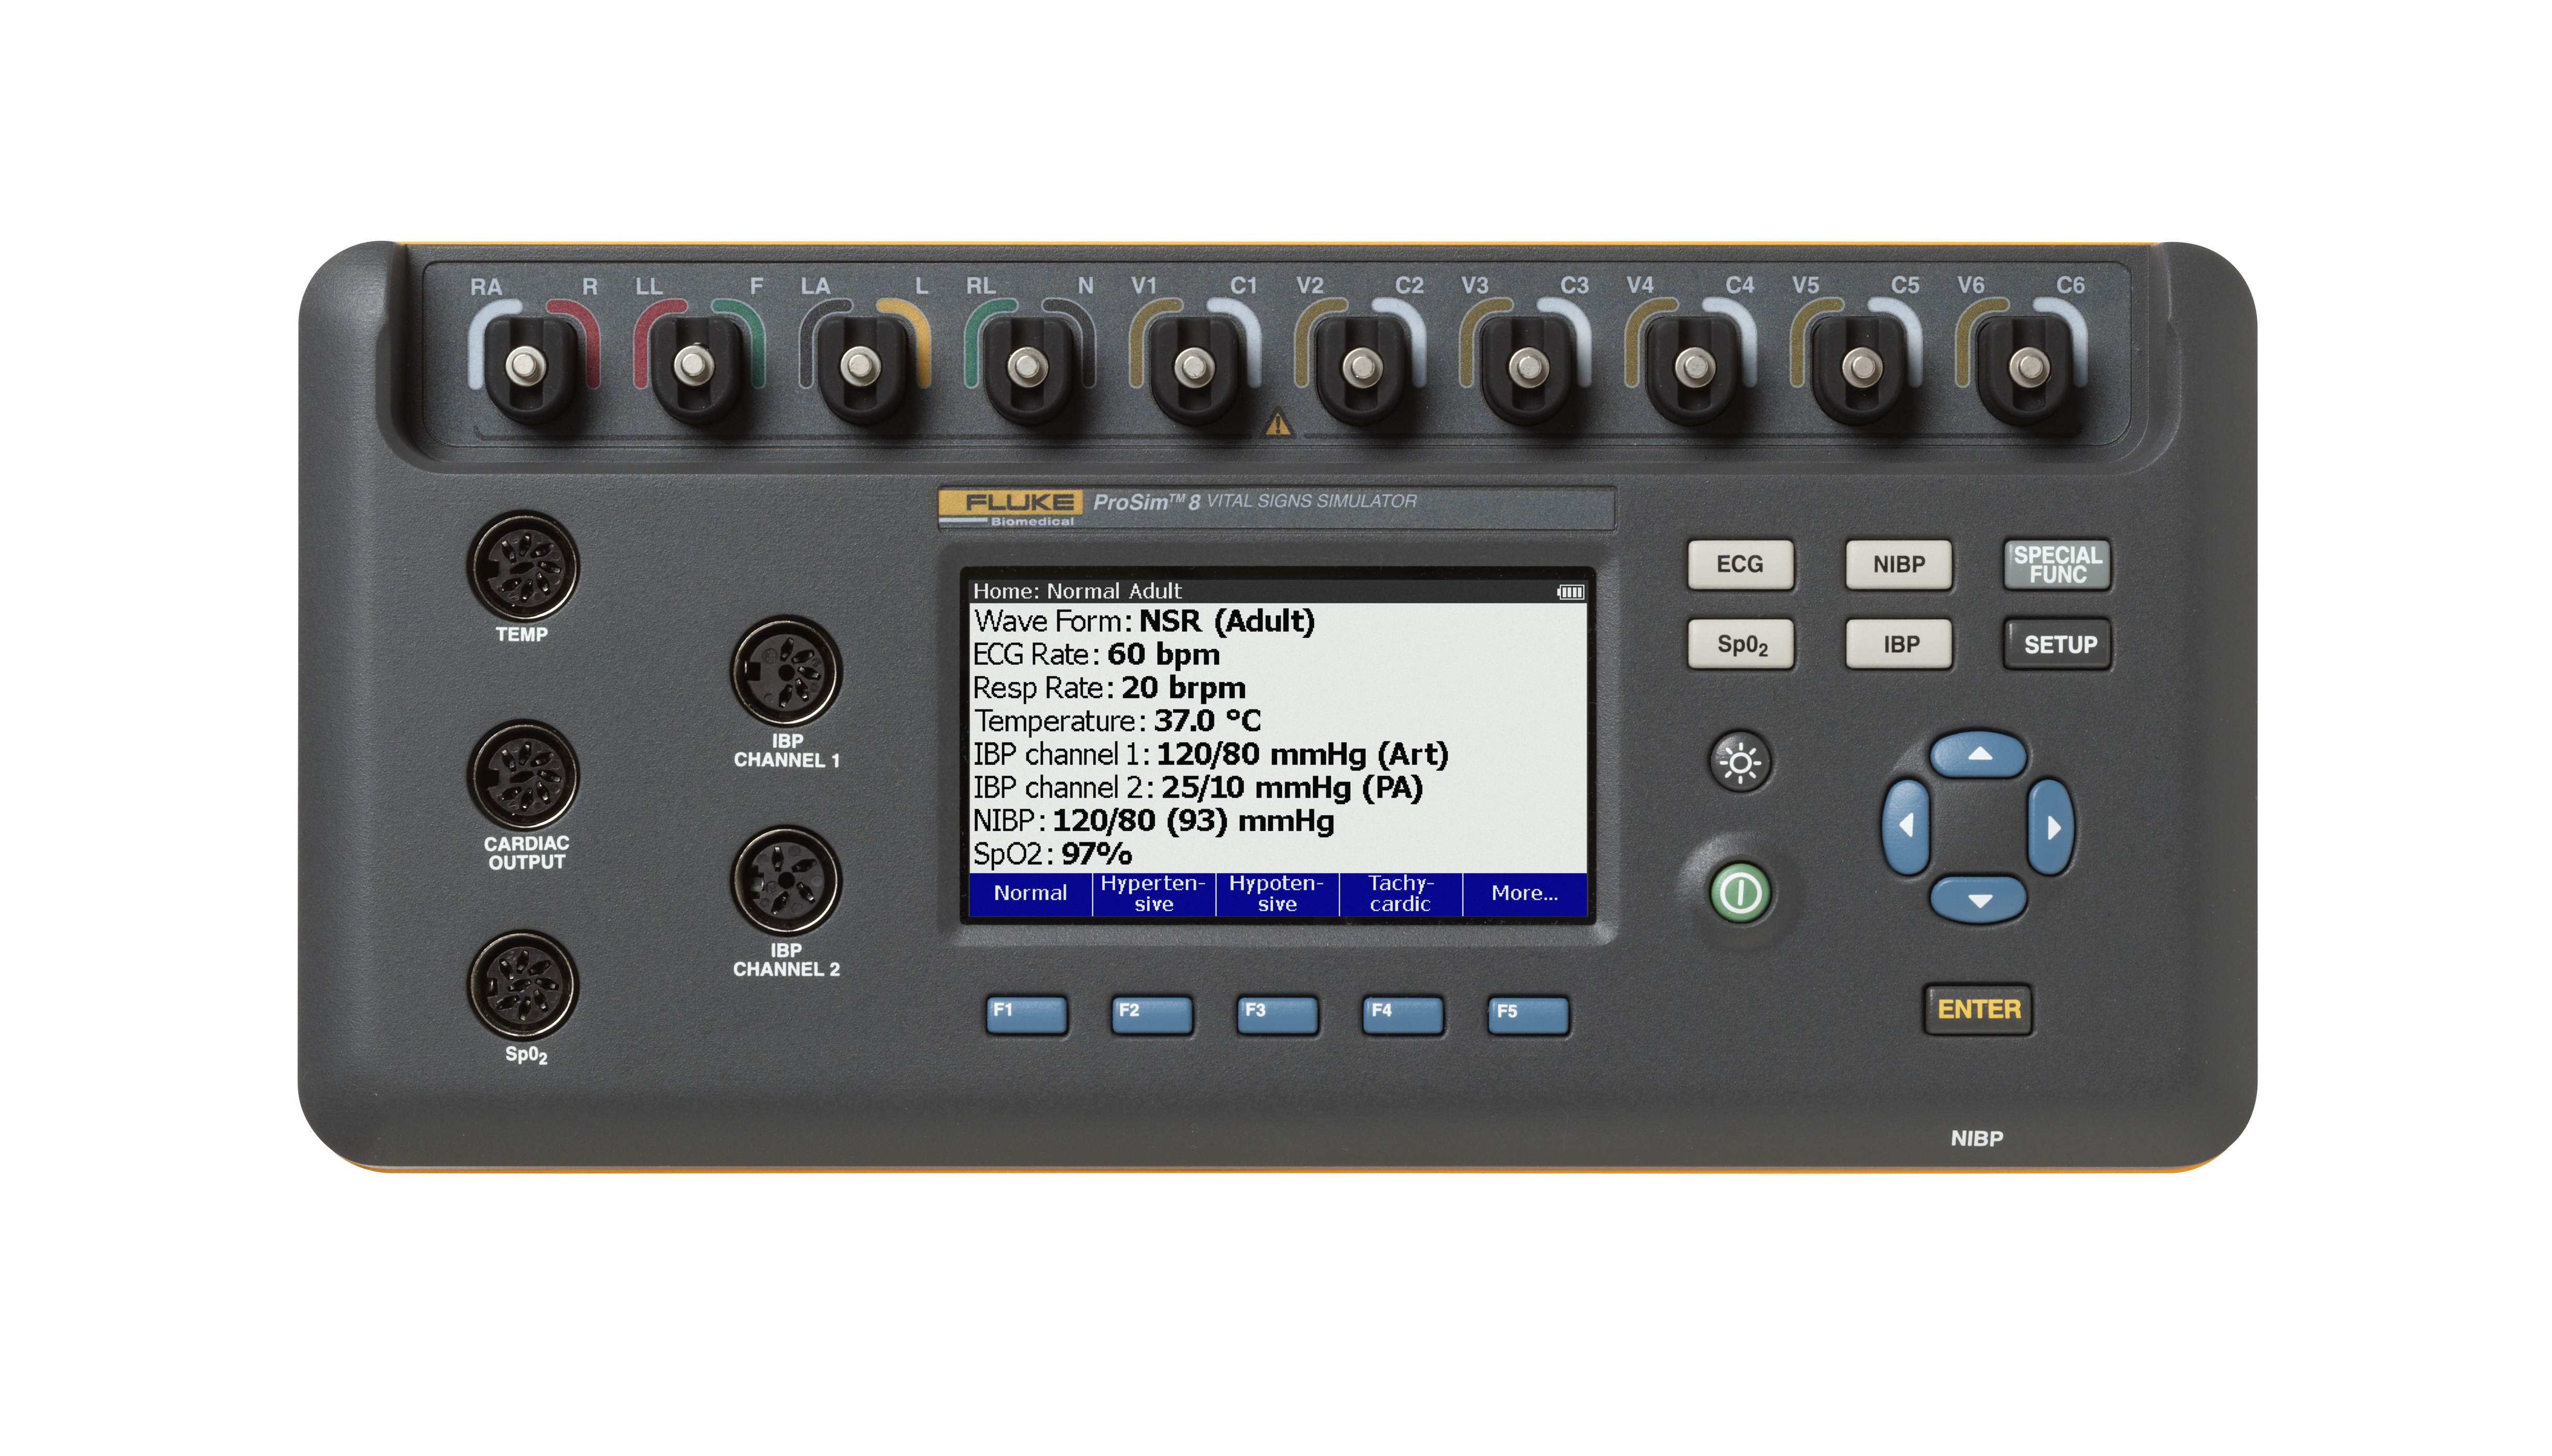The height and width of the screenshot is (1456, 2552).
Task: Click the right arrow navigation key
Action: [x=2051, y=827]
